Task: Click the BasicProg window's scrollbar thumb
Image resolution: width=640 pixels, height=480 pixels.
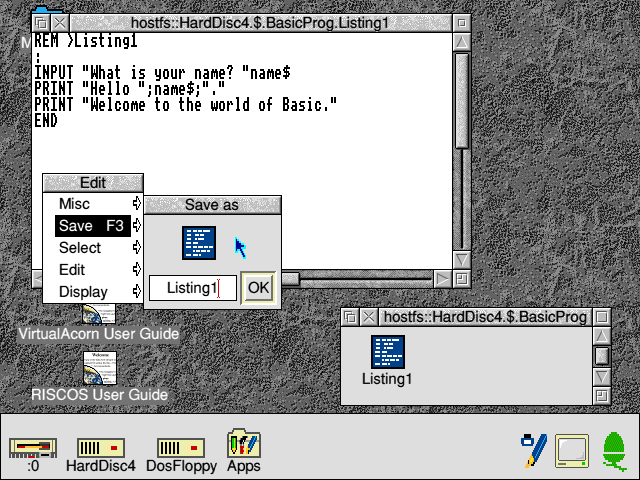Action: [x=602, y=356]
